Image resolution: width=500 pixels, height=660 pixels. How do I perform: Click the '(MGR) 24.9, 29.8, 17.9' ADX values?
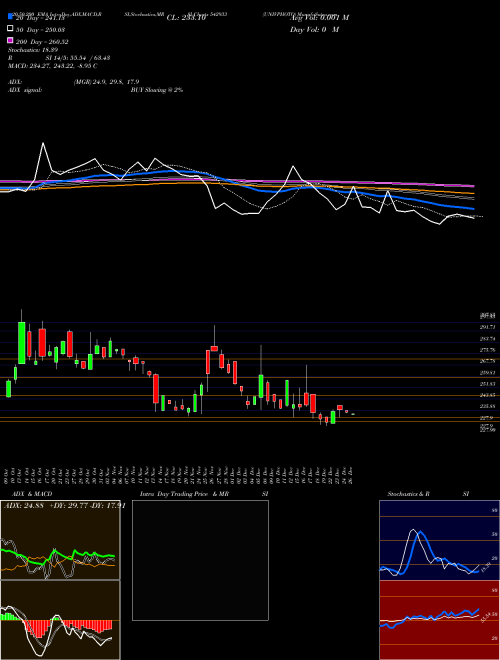(x=106, y=82)
